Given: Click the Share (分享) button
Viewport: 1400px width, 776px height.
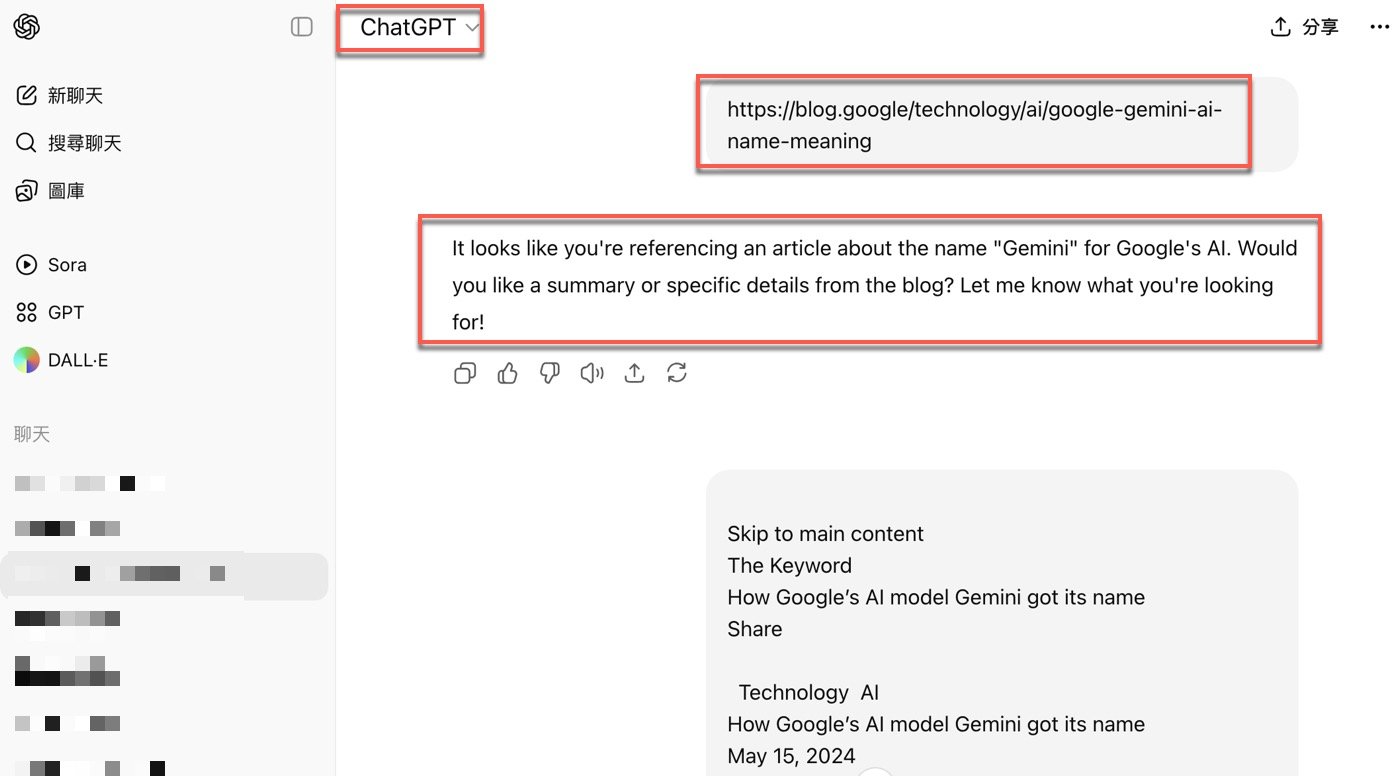Looking at the screenshot, I should click(1304, 27).
